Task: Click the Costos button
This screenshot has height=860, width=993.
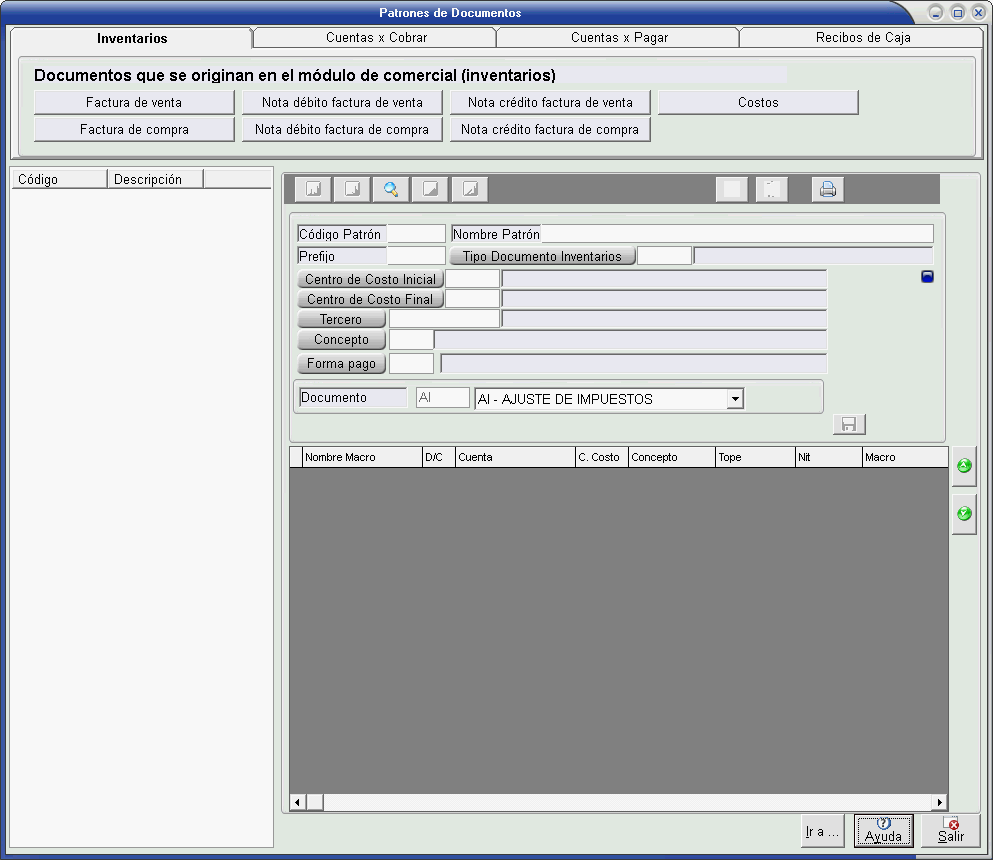Action: 758,102
